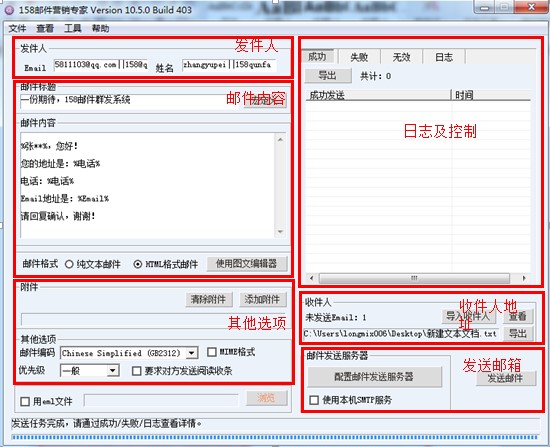Click the 邮件标题 subject field

(130, 101)
